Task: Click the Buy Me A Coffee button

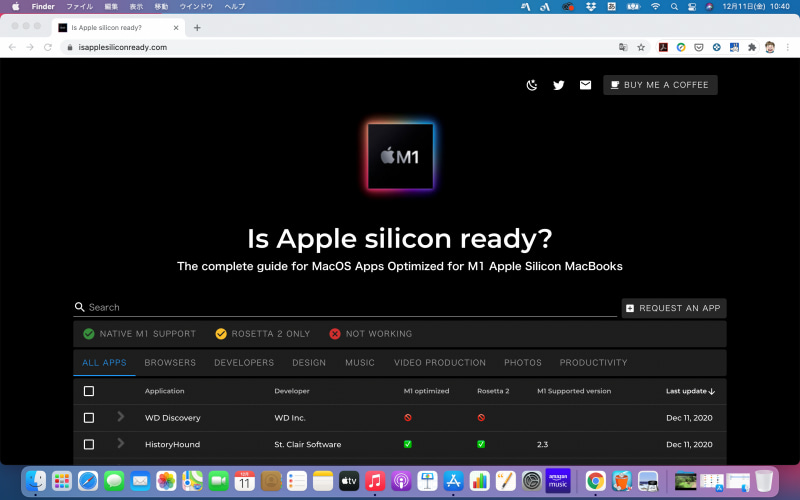Action: [660, 85]
